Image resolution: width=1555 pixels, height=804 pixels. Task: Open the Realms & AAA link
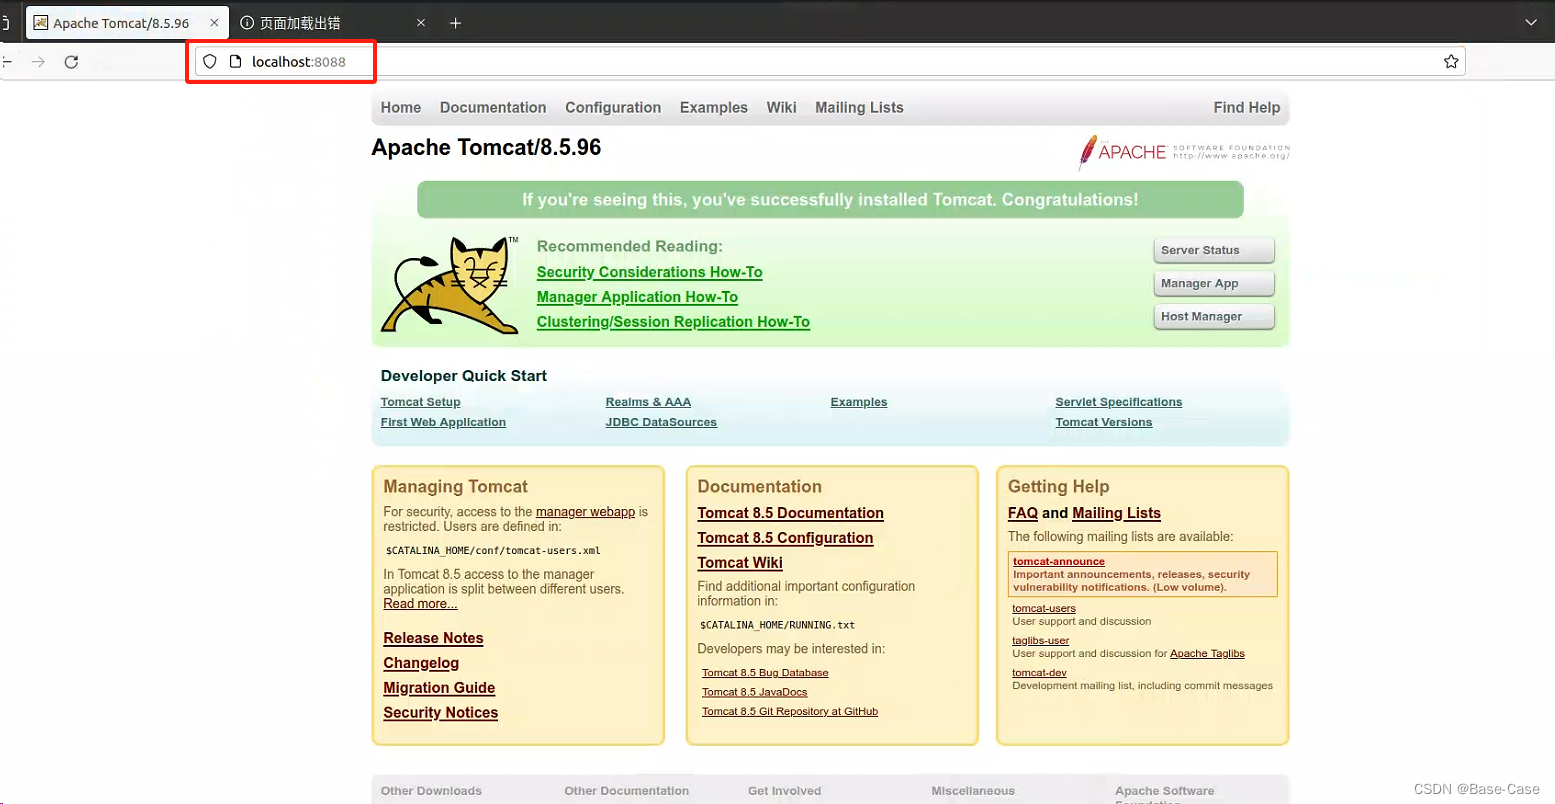[x=648, y=402]
